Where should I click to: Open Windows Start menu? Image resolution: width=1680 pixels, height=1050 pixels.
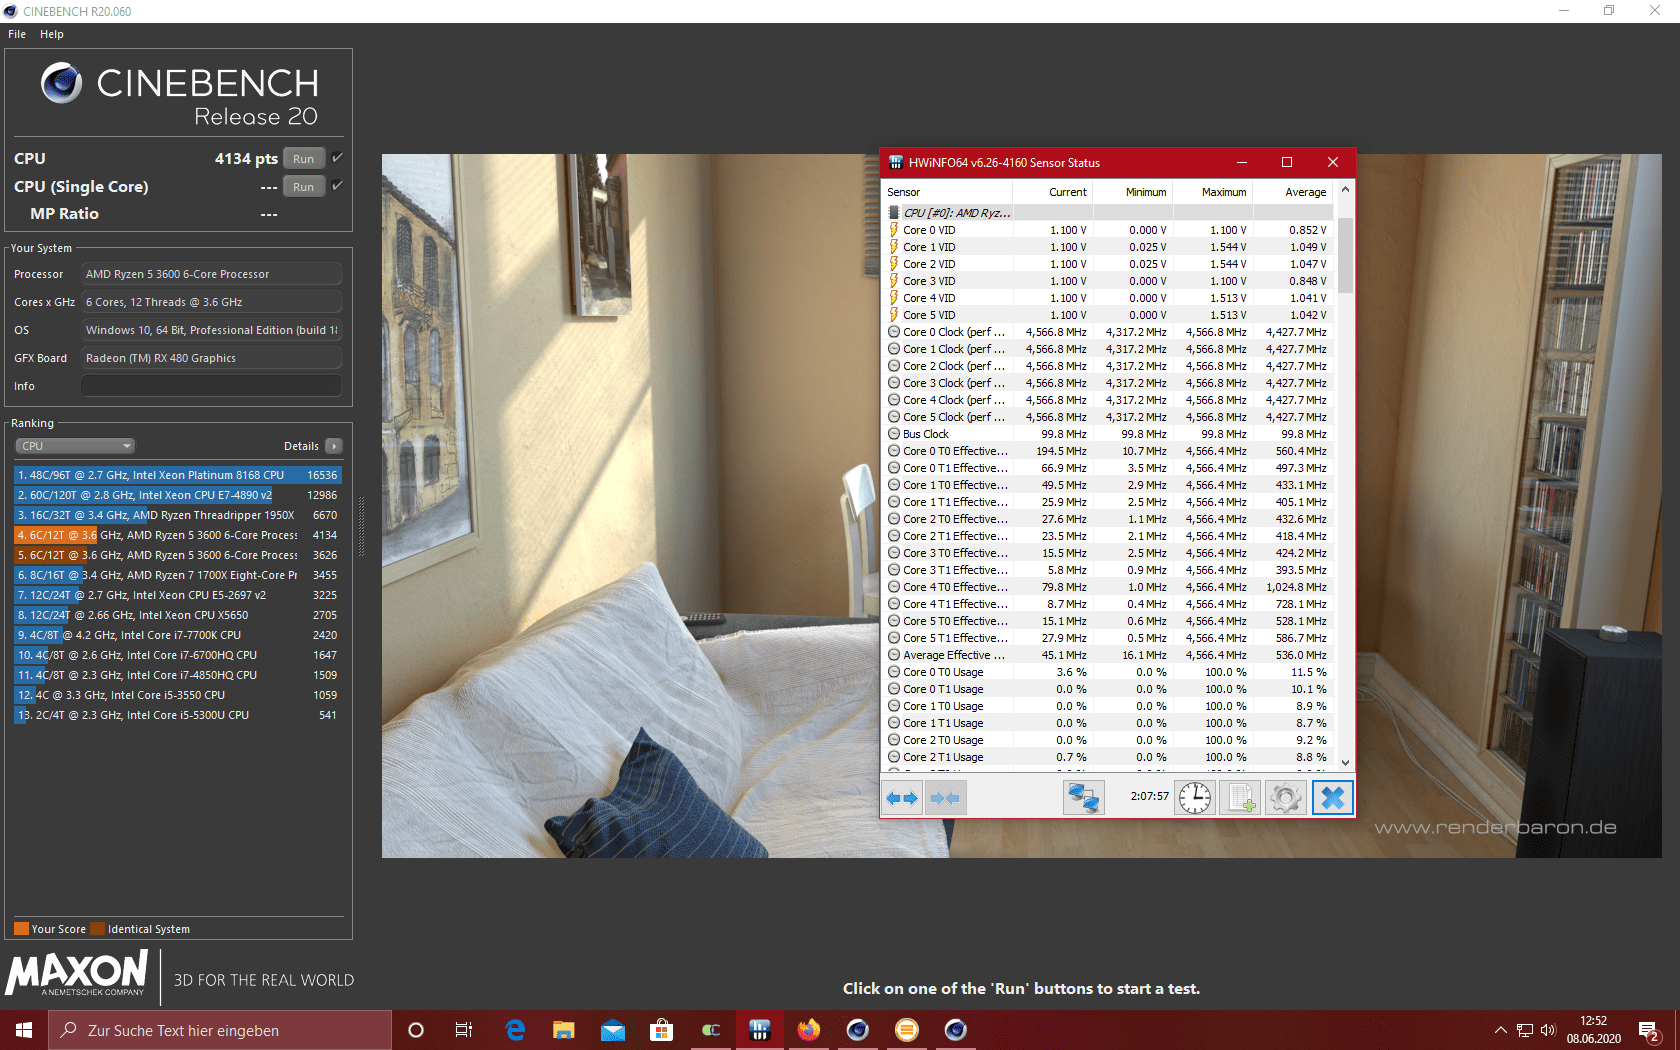24,1030
